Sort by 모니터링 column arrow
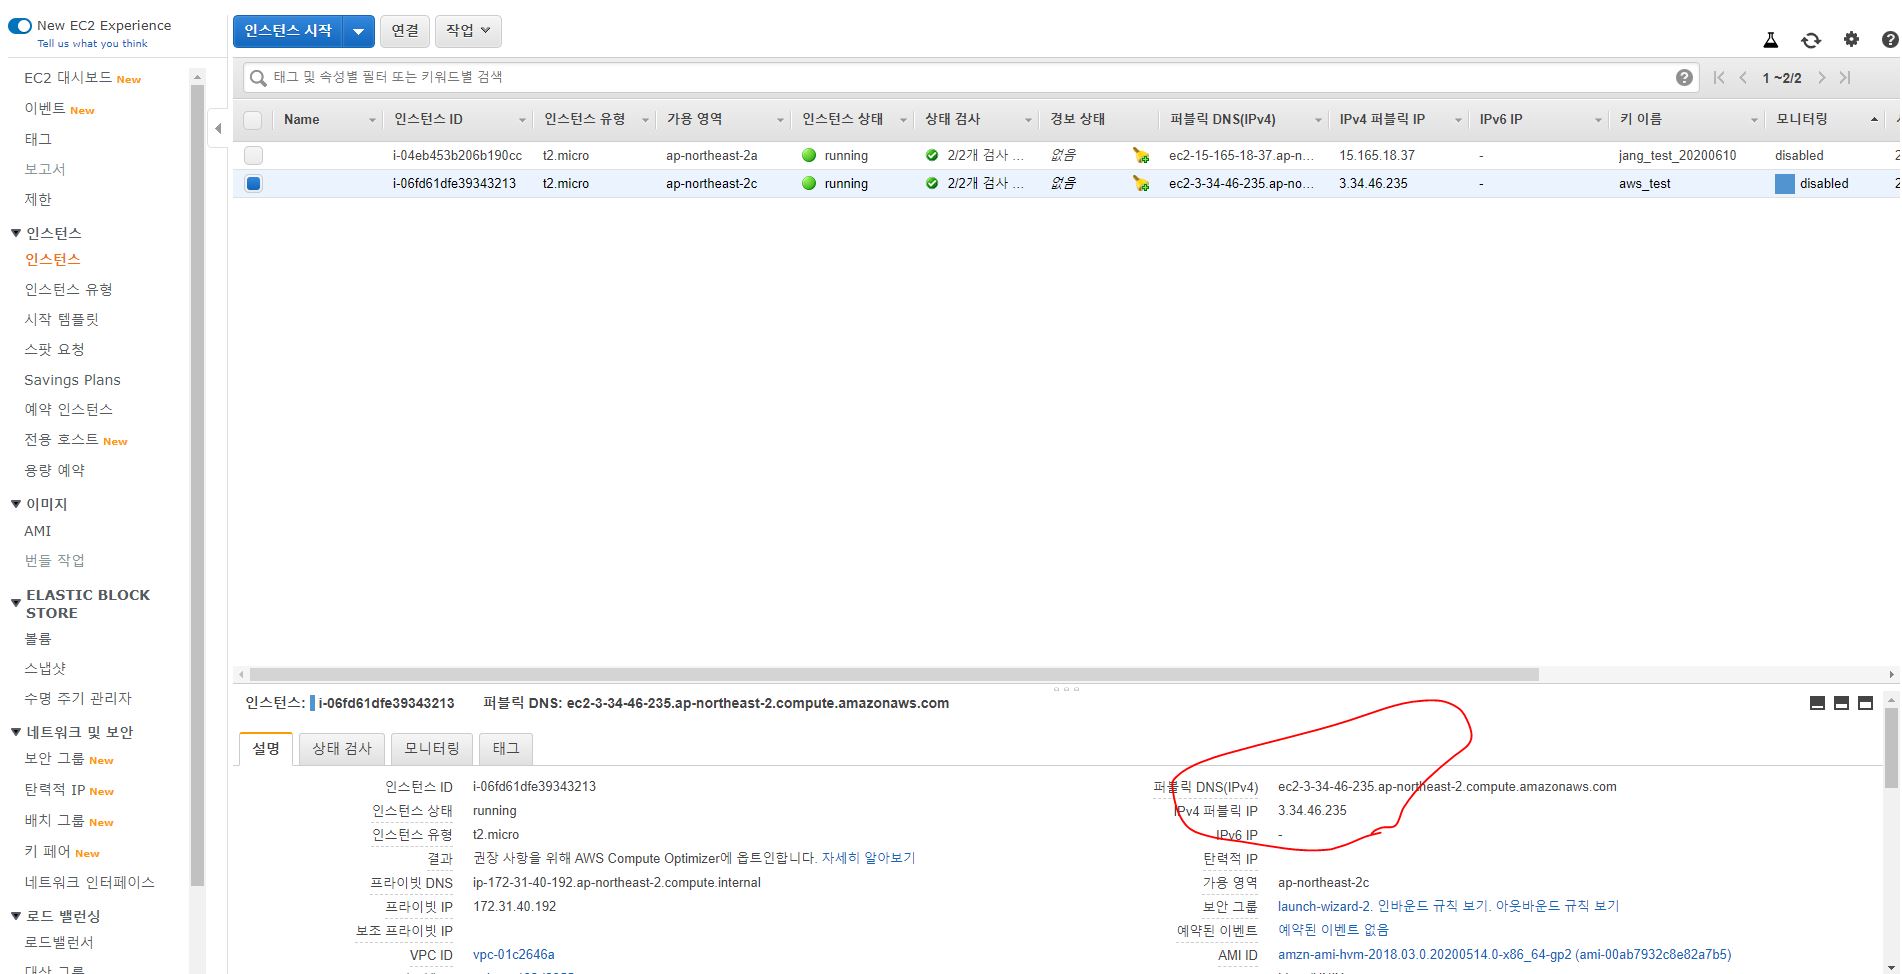 point(1873,120)
